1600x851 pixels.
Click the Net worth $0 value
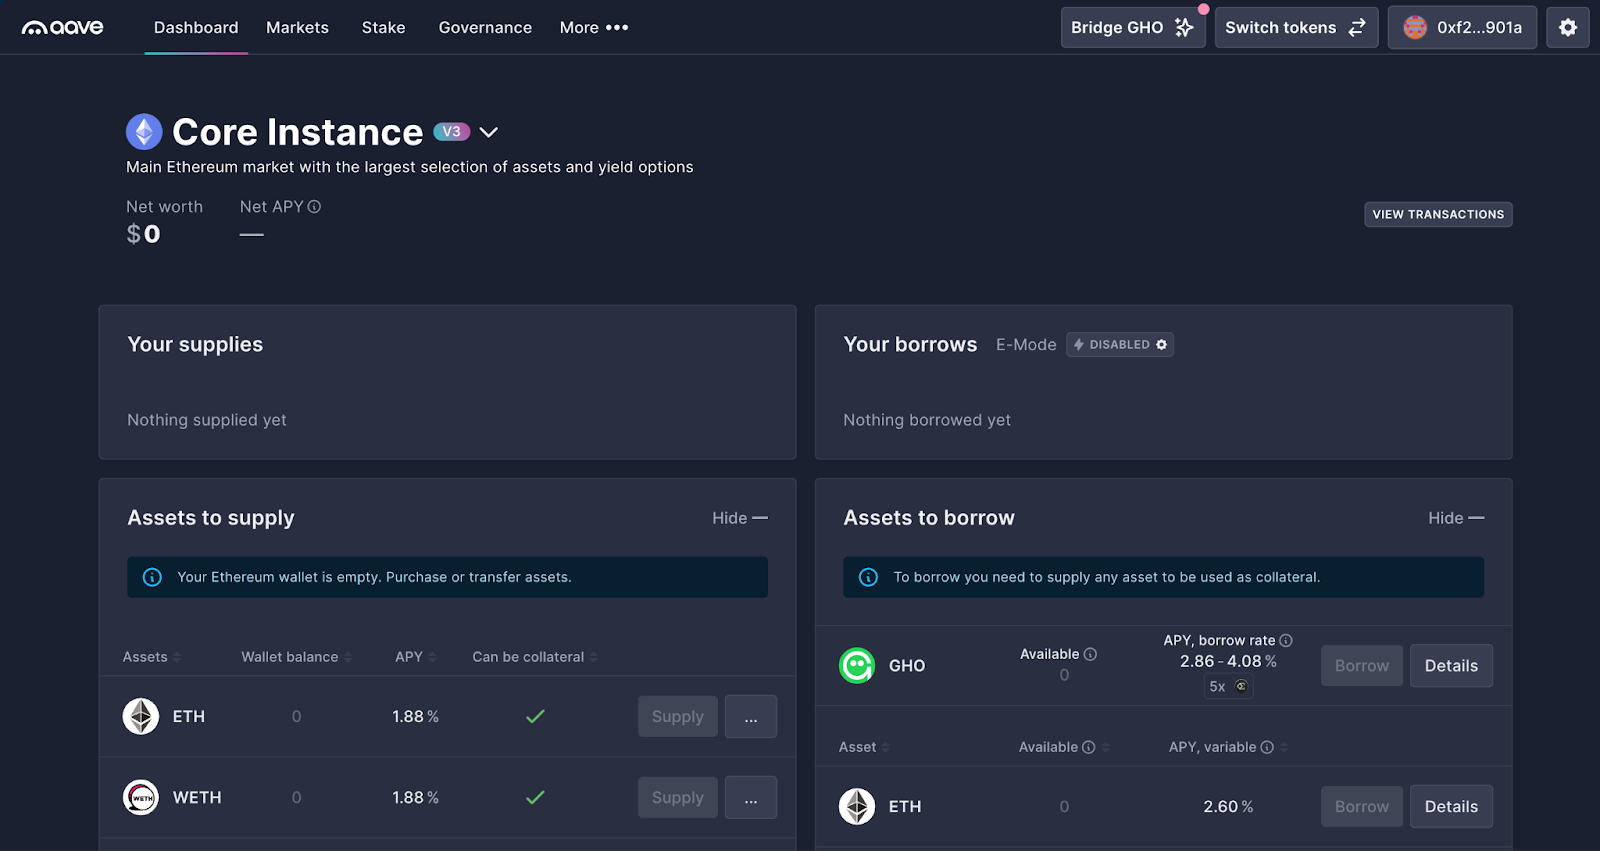(143, 234)
